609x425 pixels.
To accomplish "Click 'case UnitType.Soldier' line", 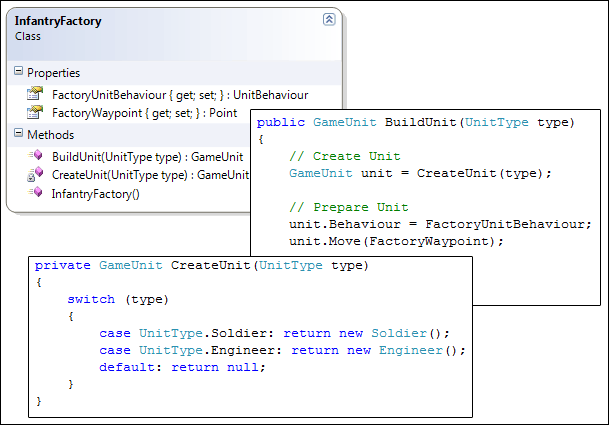I will tap(274, 333).
